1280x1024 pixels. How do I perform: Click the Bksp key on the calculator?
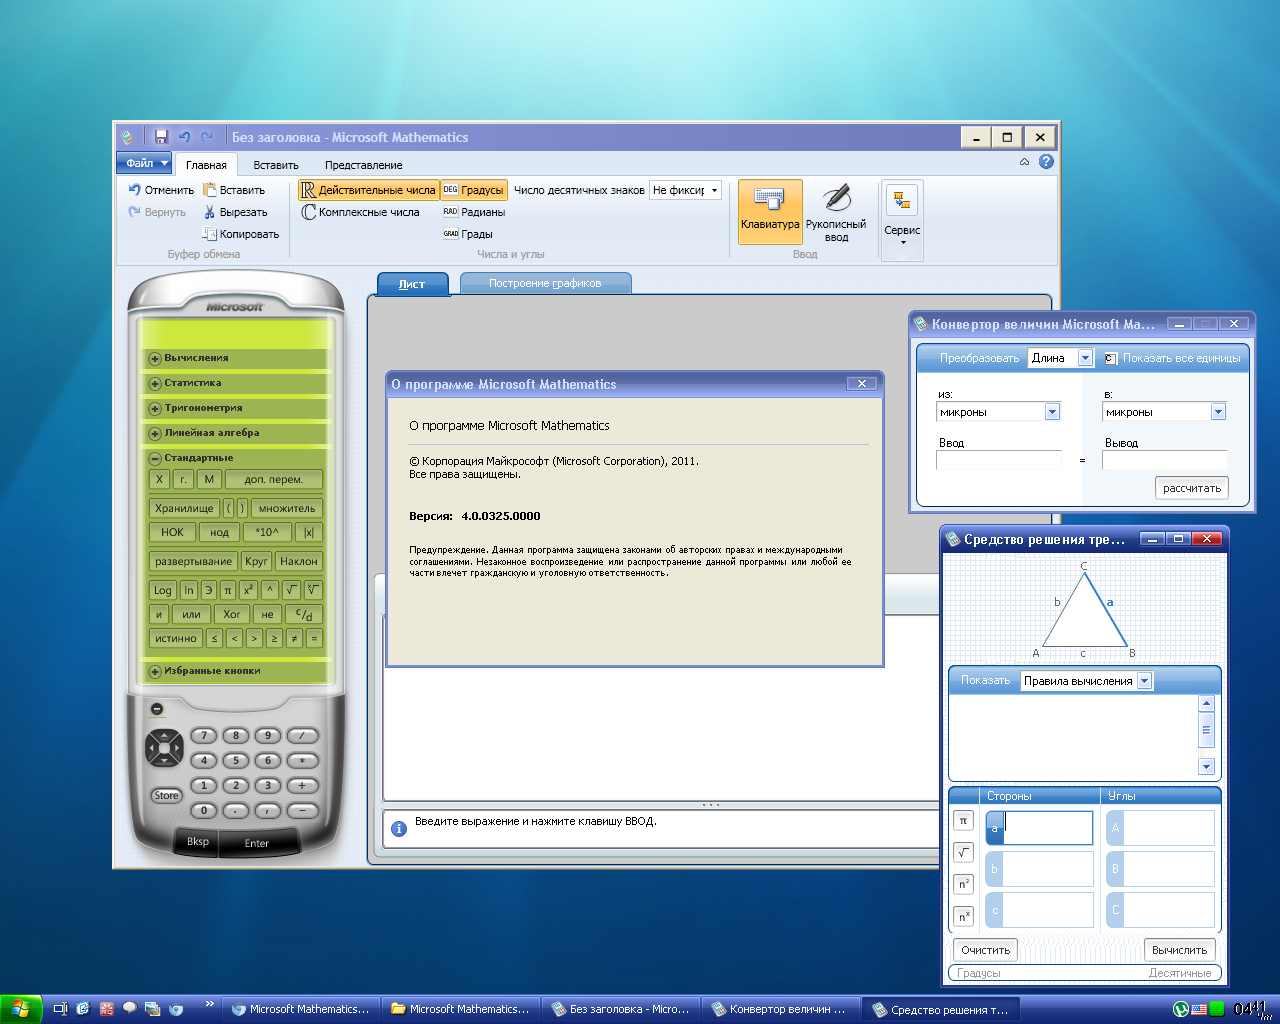[198, 841]
